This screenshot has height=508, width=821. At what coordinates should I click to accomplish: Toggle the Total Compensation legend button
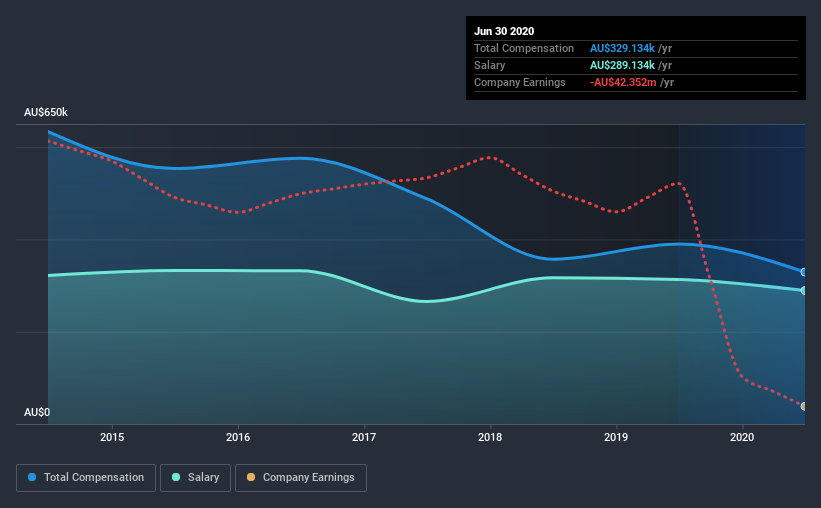click(86, 478)
